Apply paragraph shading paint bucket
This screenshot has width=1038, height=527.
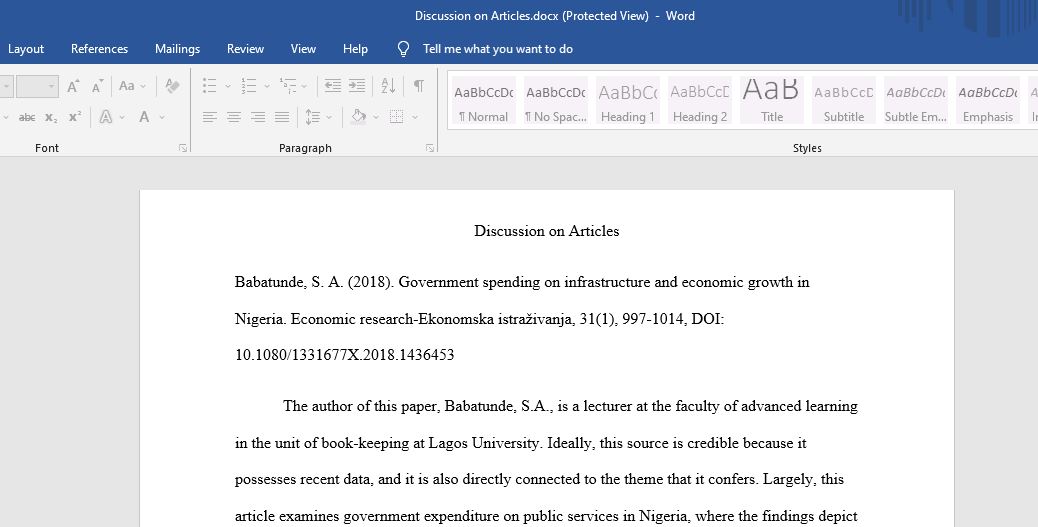[x=358, y=117]
